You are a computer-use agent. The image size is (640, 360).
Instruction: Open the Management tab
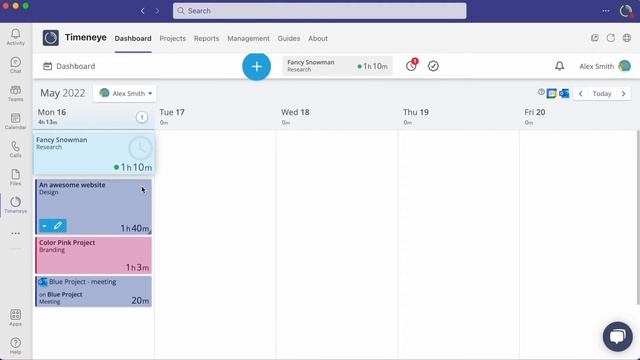click(x=248, y=38)
